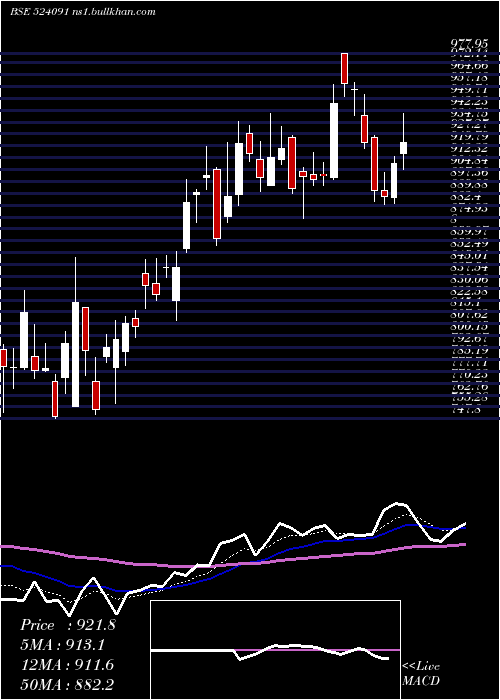Click the 800.15 price axis label

tap(468, 327)
